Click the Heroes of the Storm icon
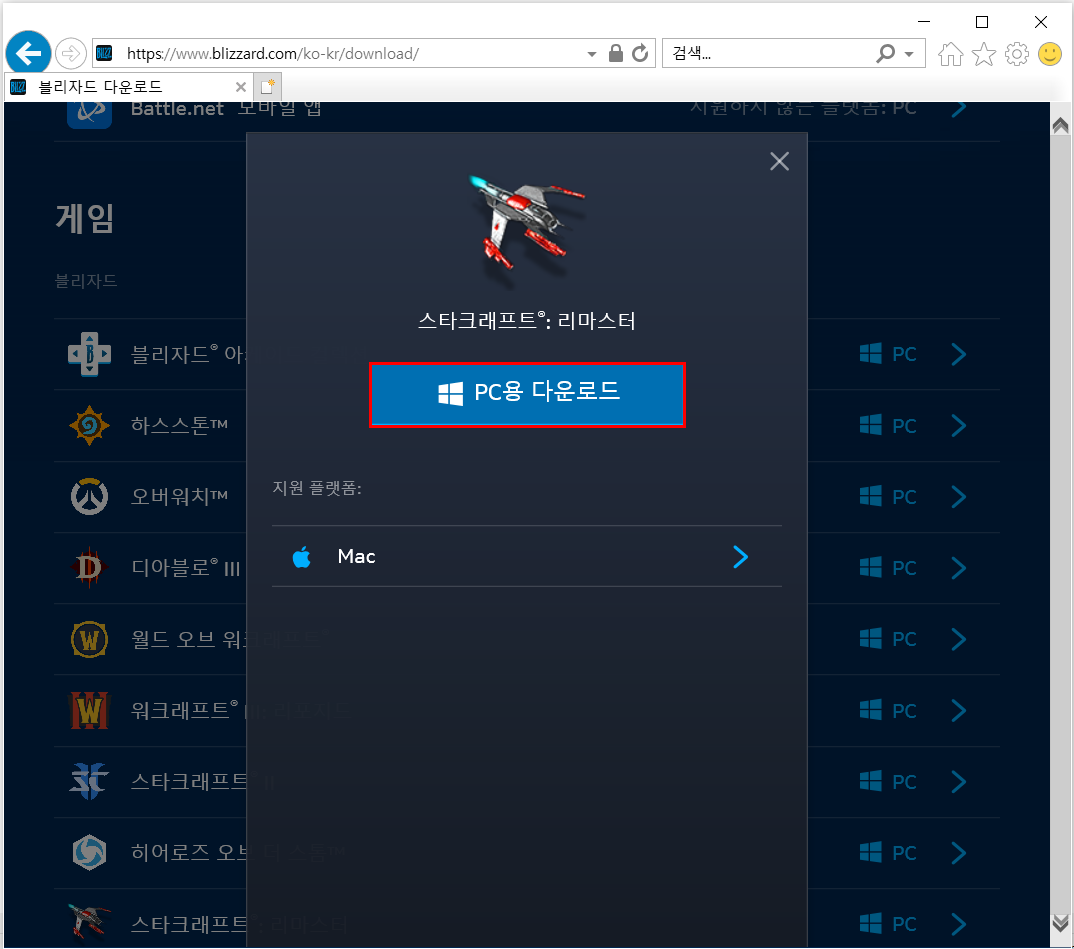The height and width of the screenshot is (949, 1074). 89,852
